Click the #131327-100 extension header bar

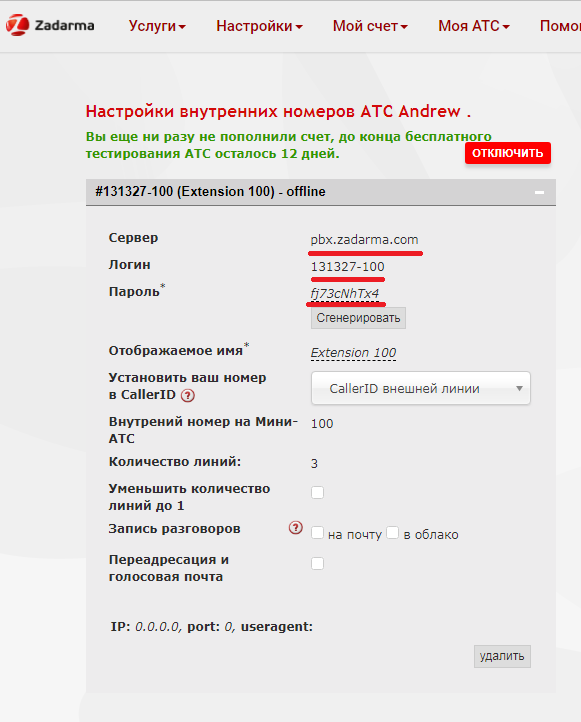(x=320, y=192)
